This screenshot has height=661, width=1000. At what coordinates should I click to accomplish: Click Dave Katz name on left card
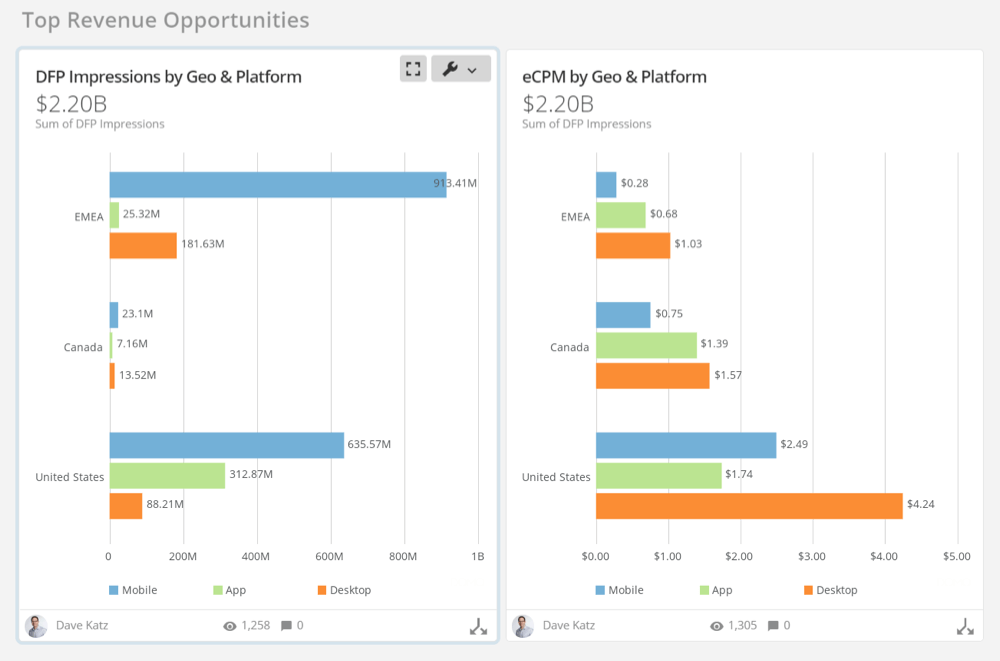coord(82,626)
